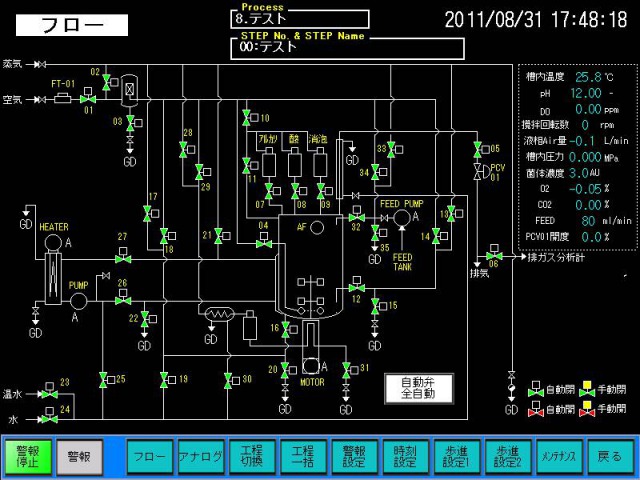Click the 槽内圧力 value 0.000

(x=585, y=157)
